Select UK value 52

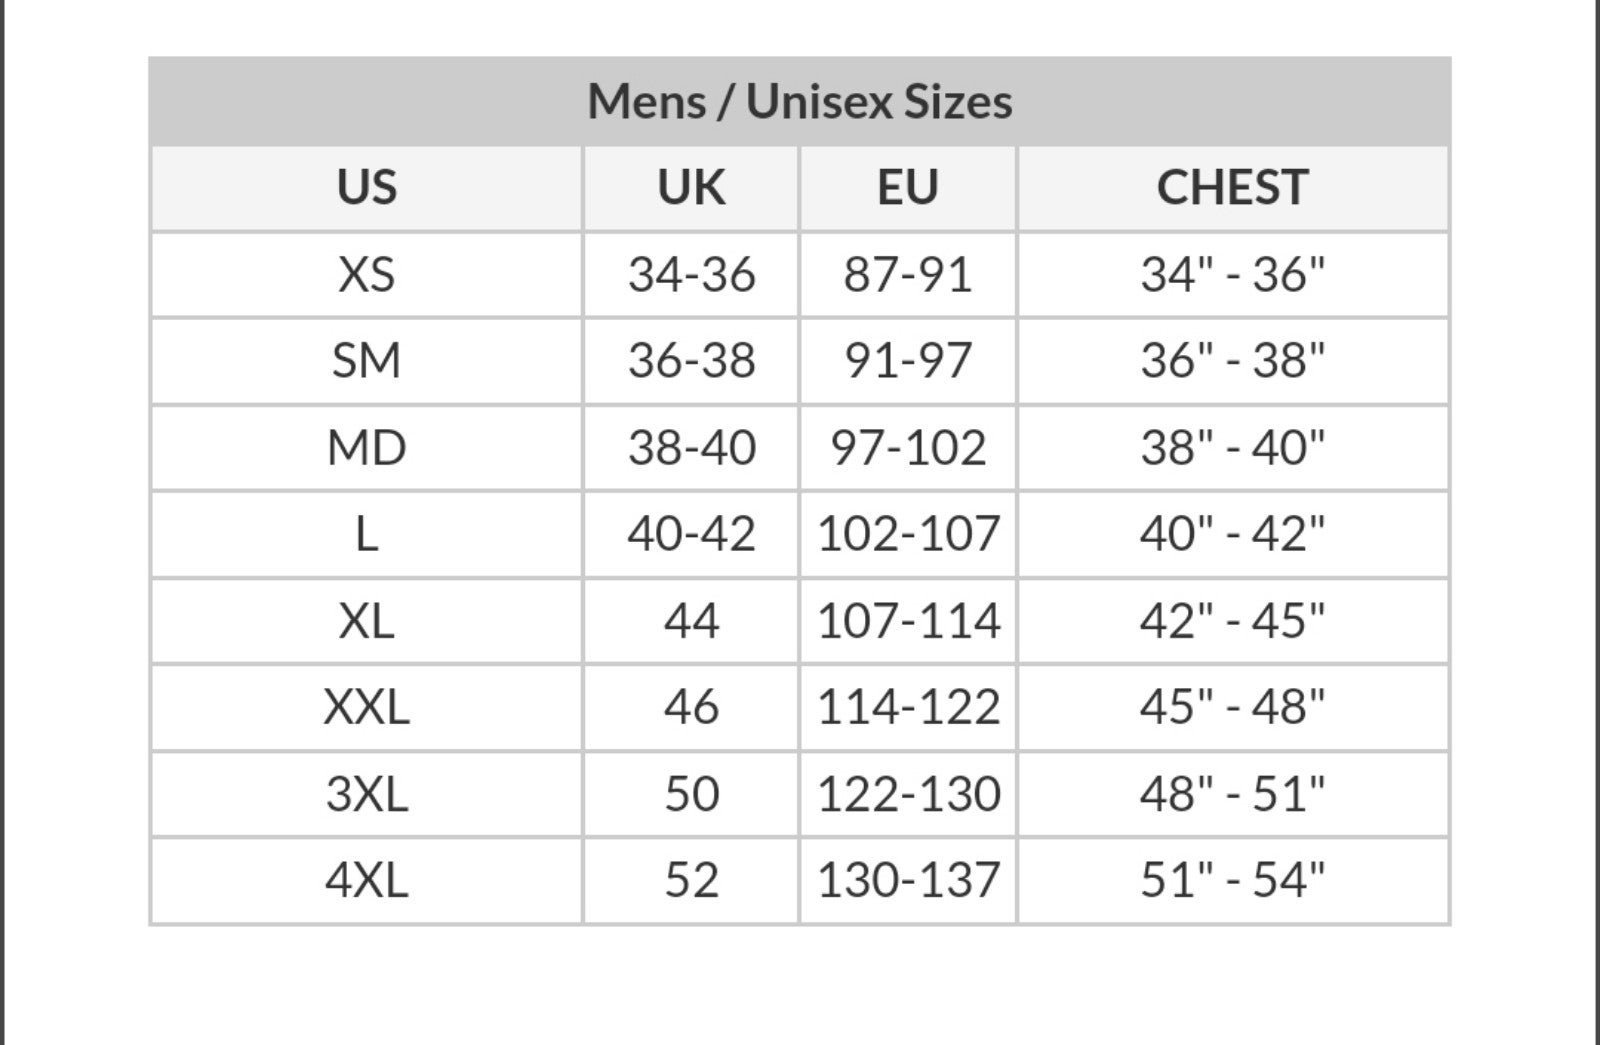pos(691,881)
